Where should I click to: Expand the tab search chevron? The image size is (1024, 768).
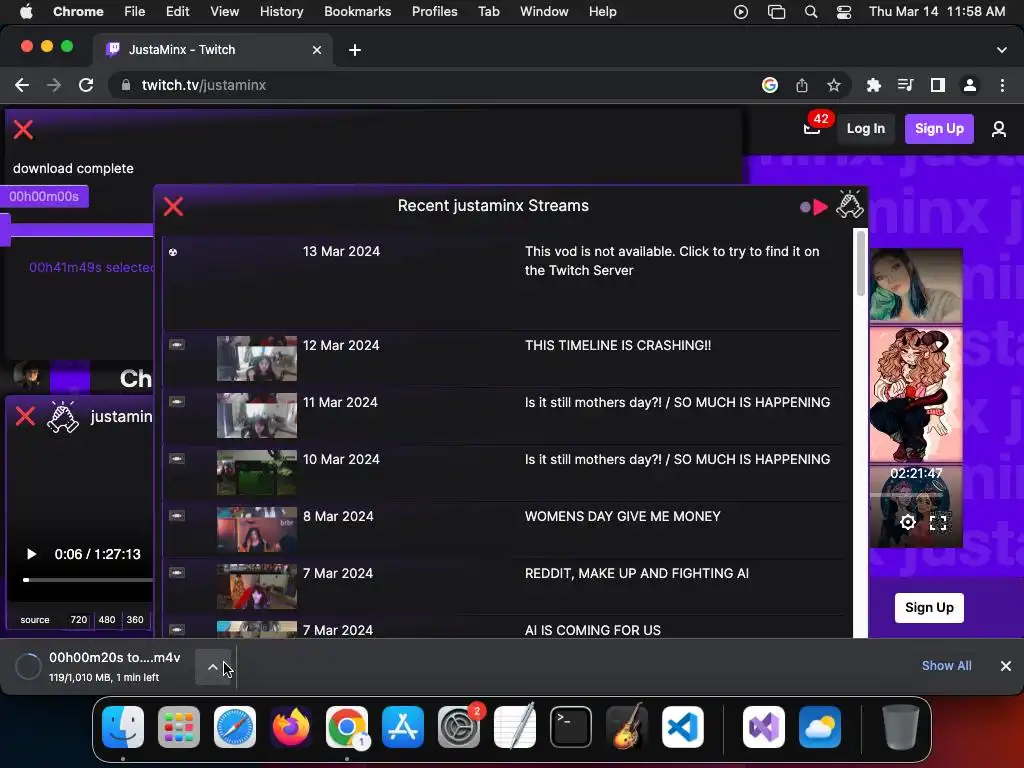[1002, 50]
